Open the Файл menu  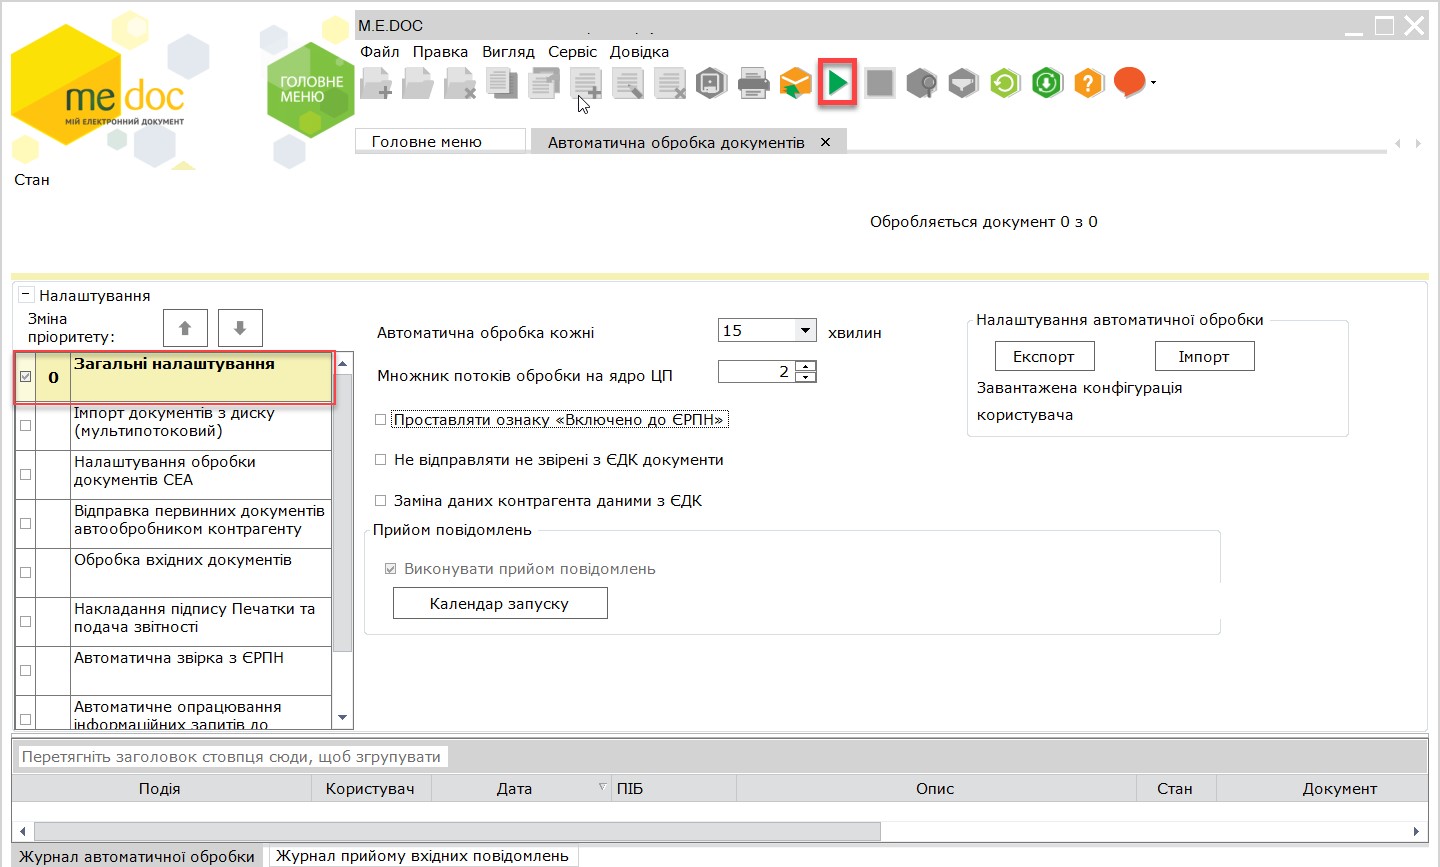[380, 52]
